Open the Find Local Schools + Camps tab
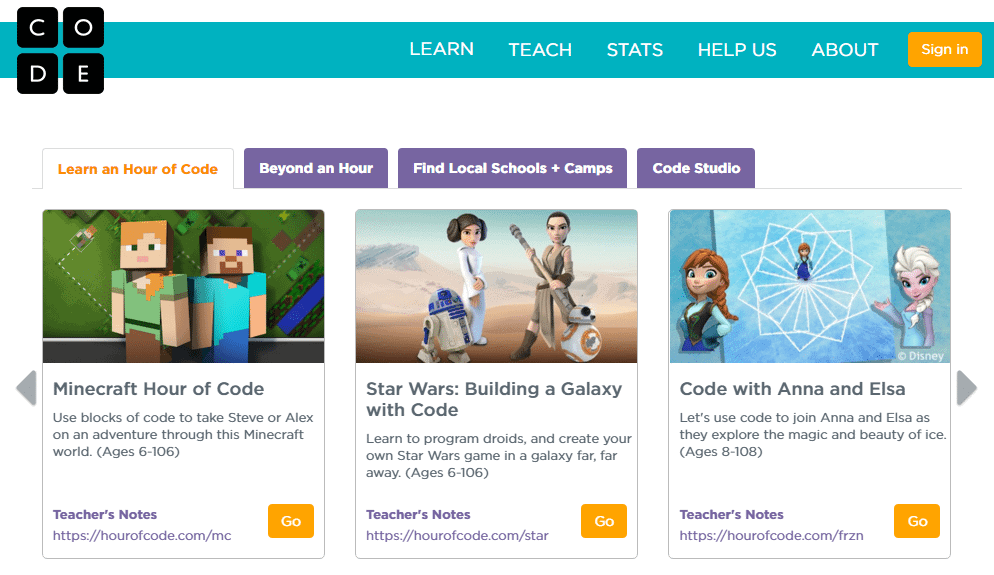This screenshot has height=575, width=994. tap(512, 168)
